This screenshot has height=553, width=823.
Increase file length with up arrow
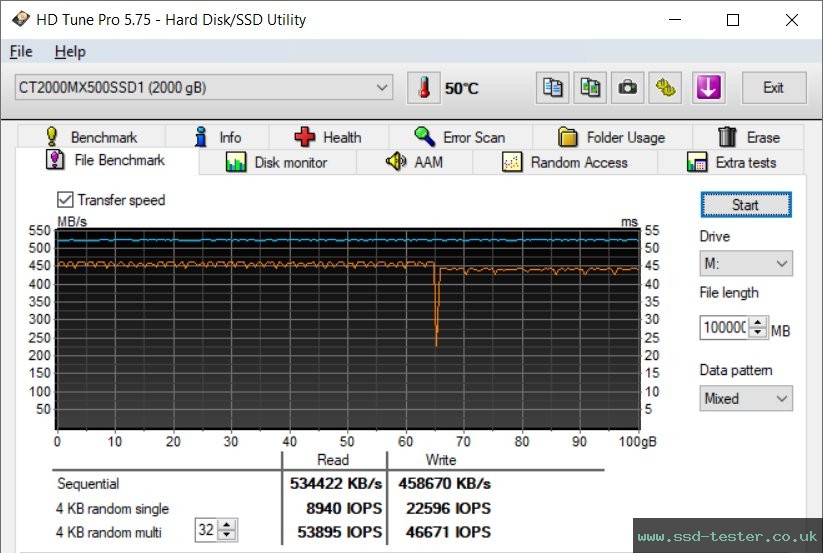tap(757, 322)
